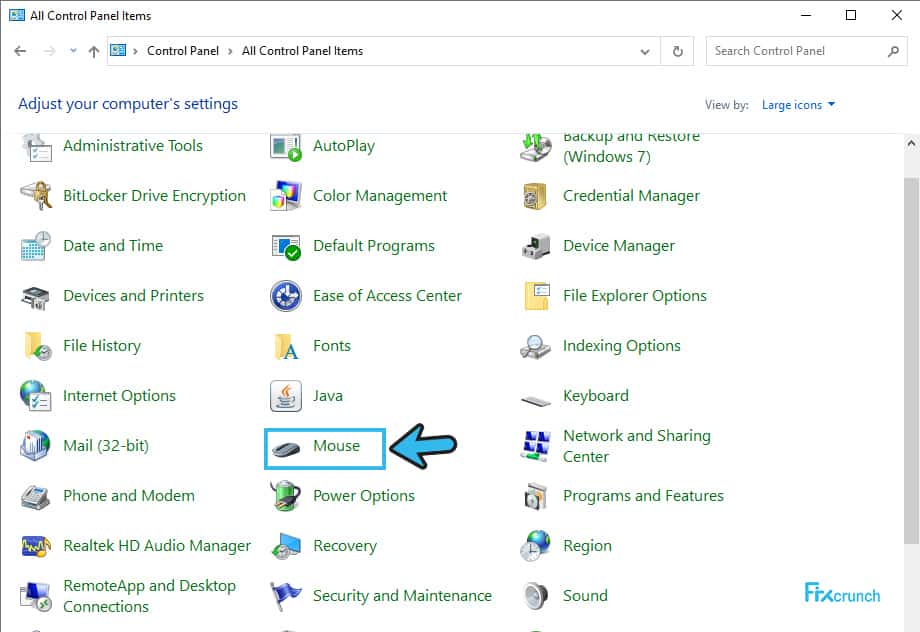Click the Devices and Printers icon
The image size is (920, 632).
coord(36,296)
